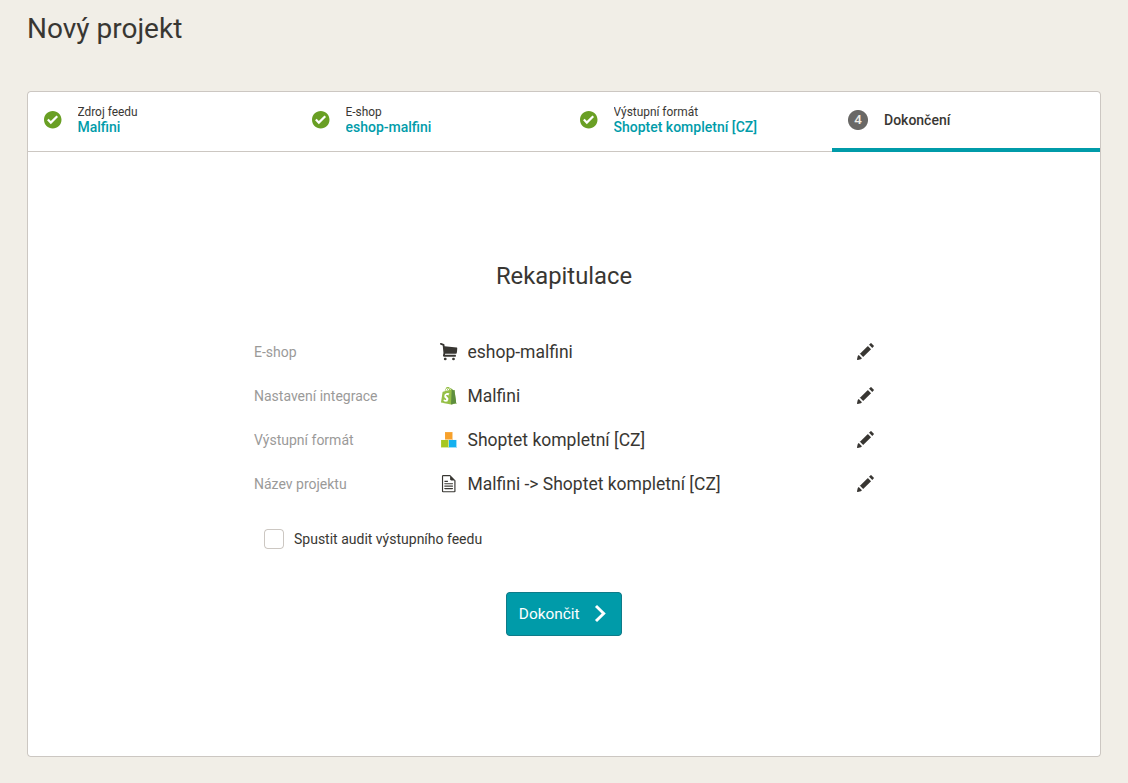Click the Shopify bag icon beside Malfini
The image size is (1128, 783).
(448, 396)
